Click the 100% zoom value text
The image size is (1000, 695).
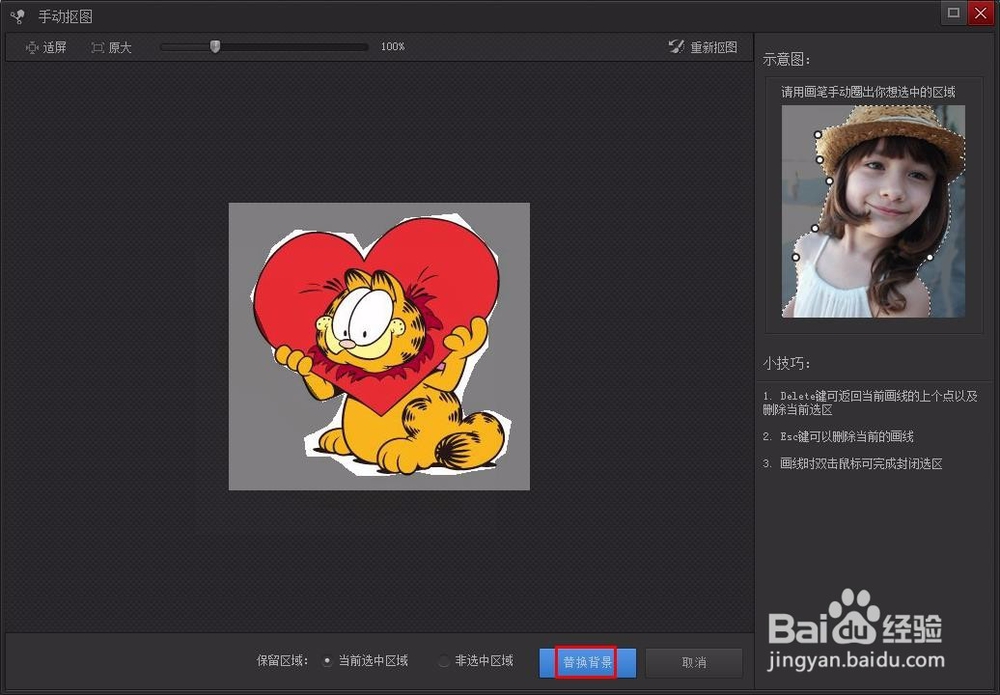pos(393,47)
